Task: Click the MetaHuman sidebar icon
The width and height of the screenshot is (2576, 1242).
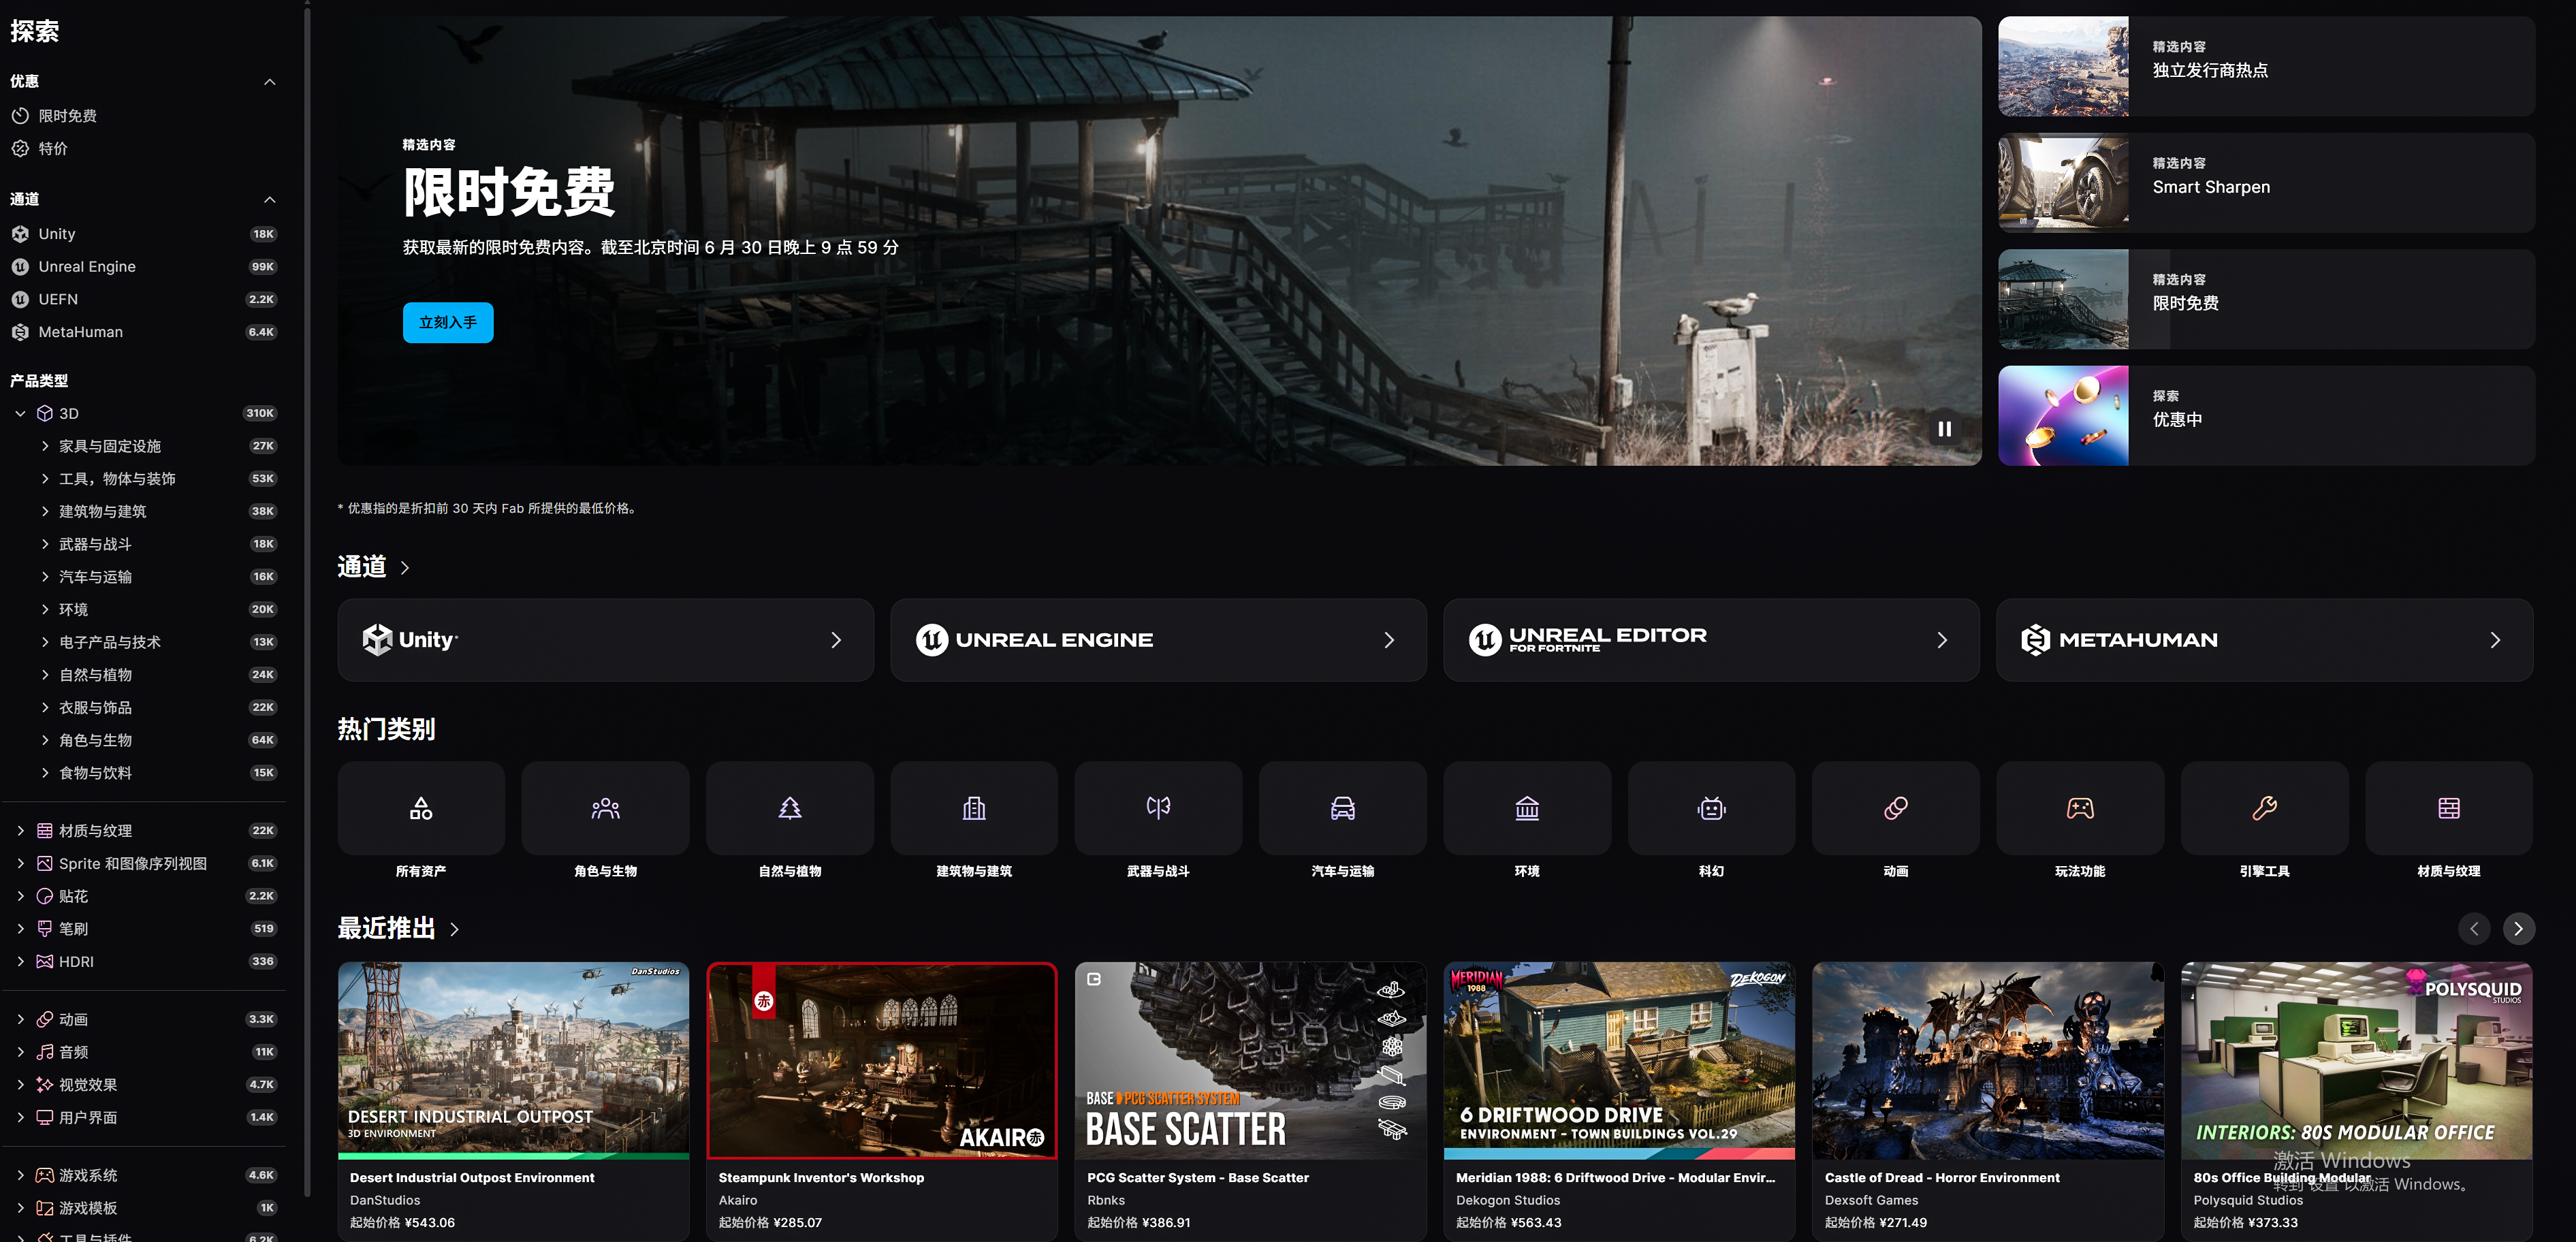Action: (20, 332)
